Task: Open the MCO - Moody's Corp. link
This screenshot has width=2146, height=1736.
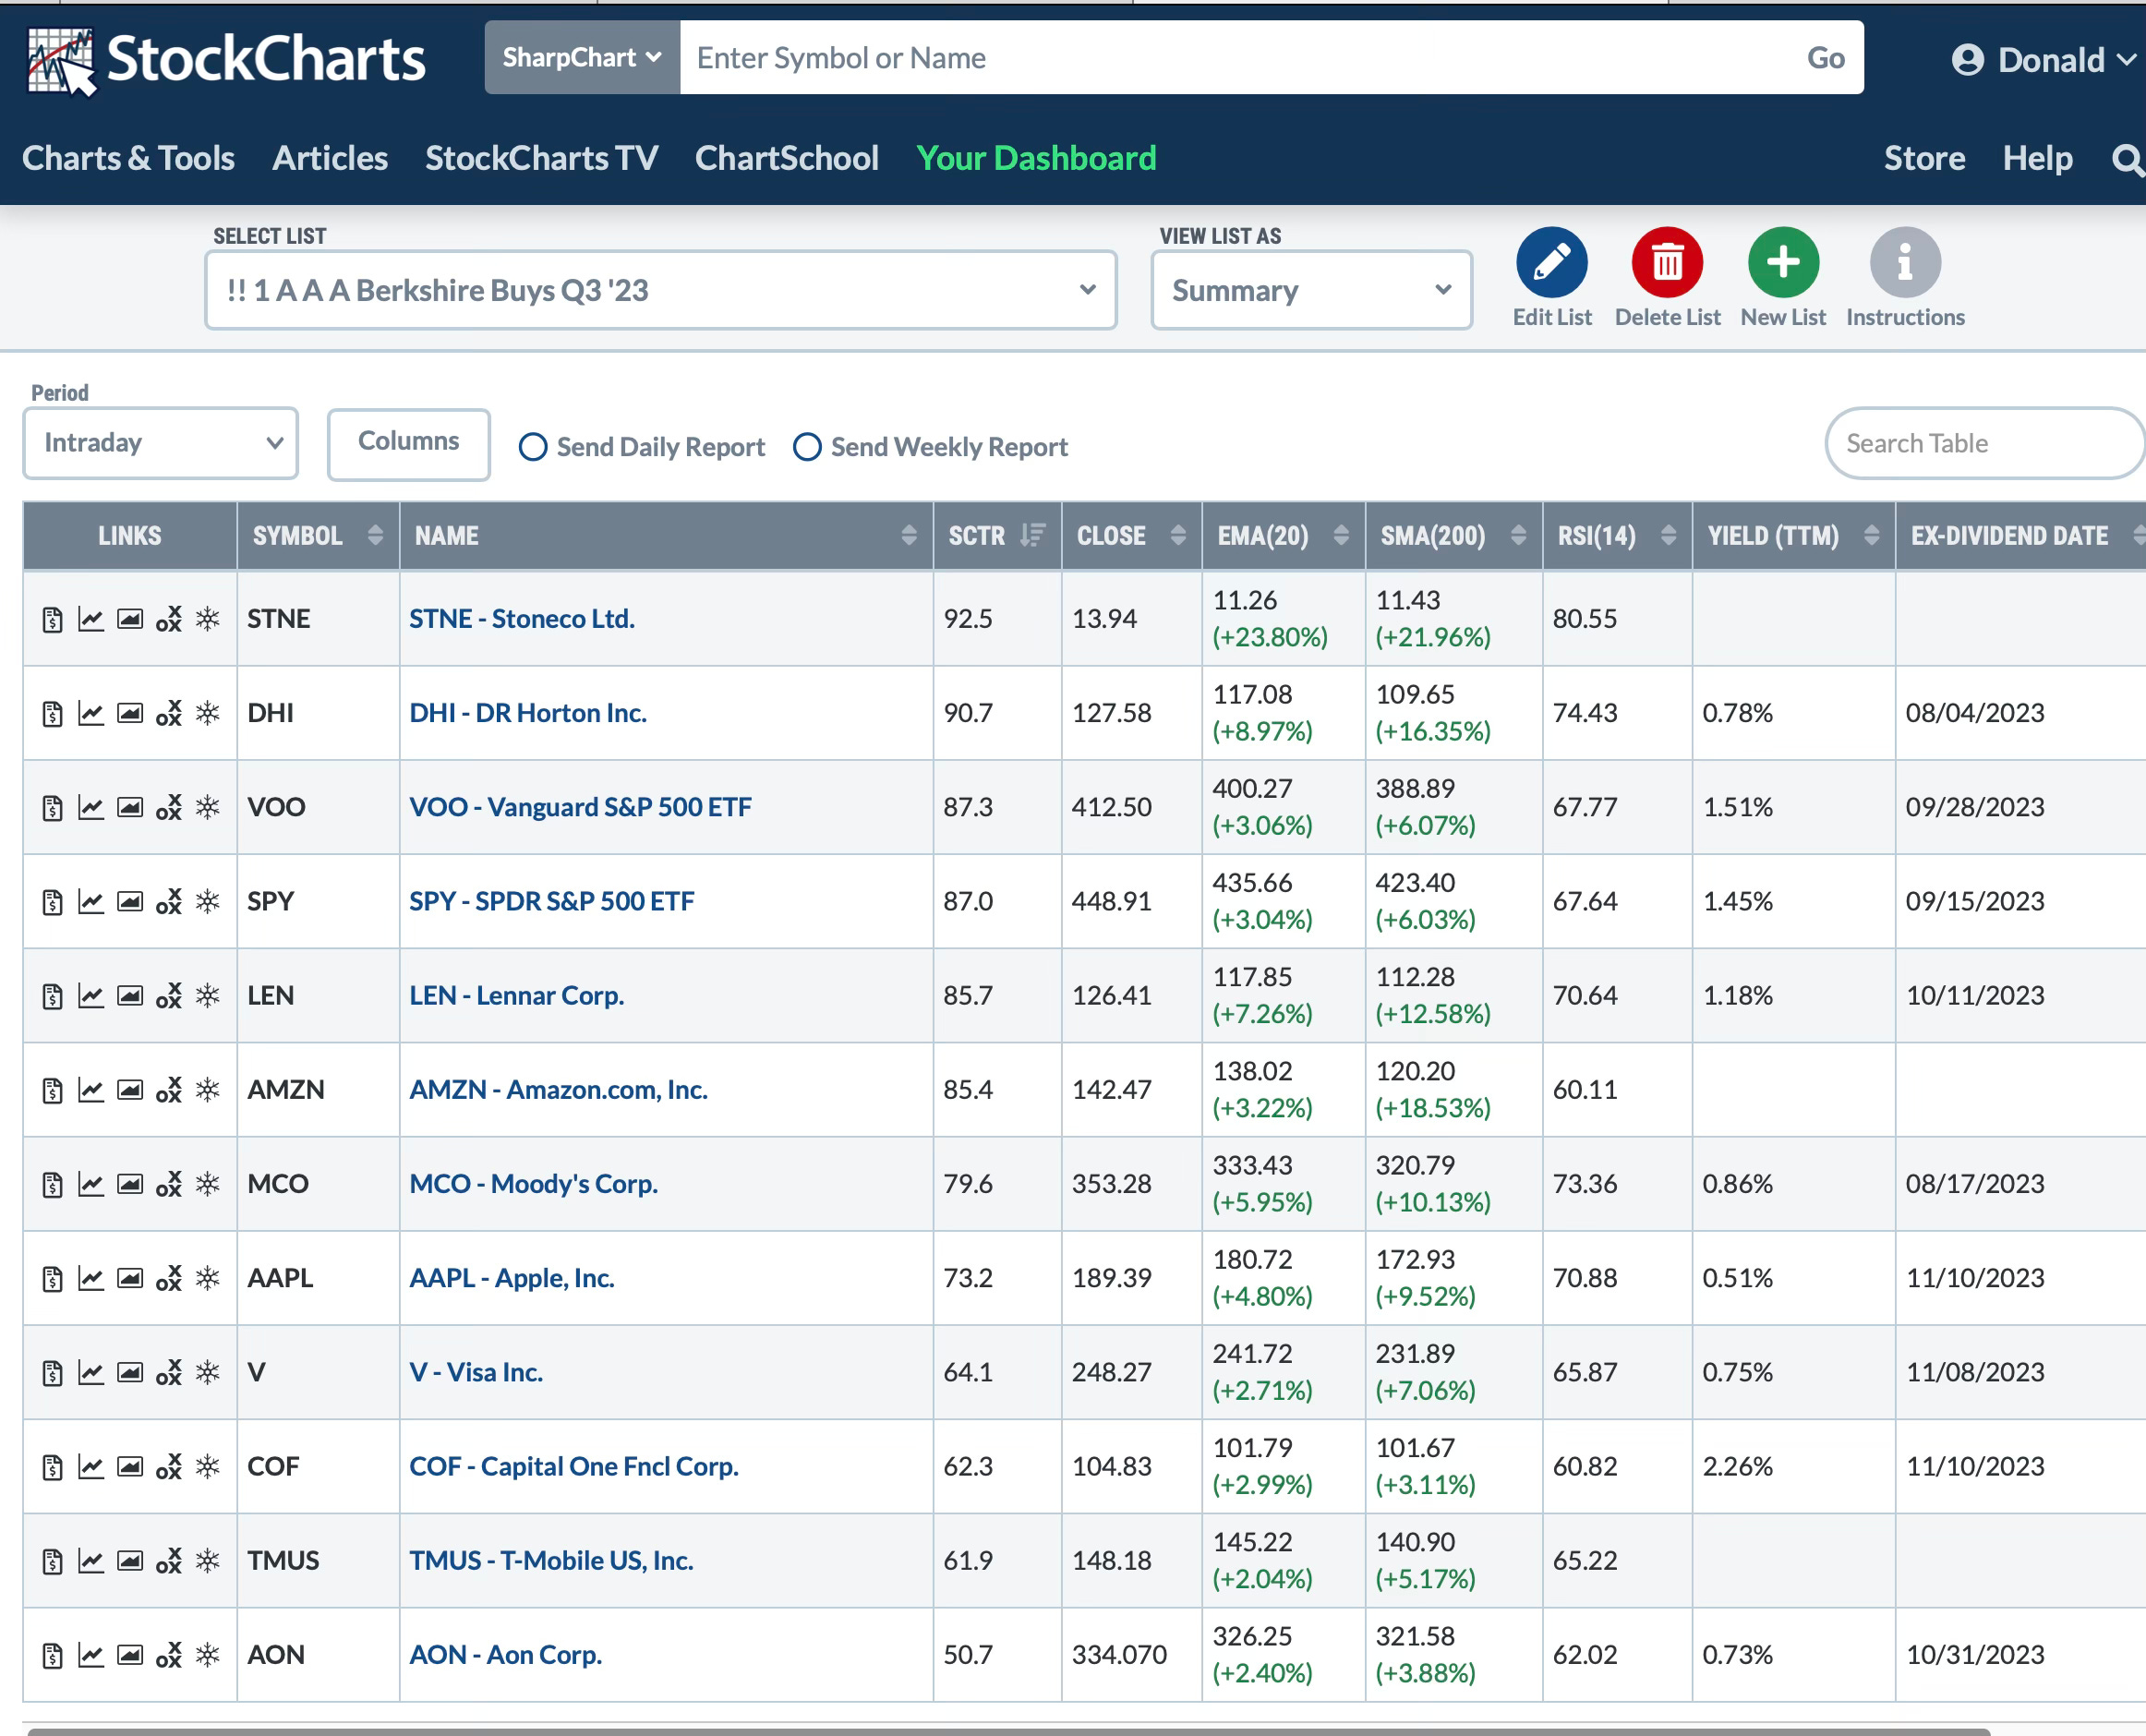Action: pyautogui.click(x=534, y=1184)
